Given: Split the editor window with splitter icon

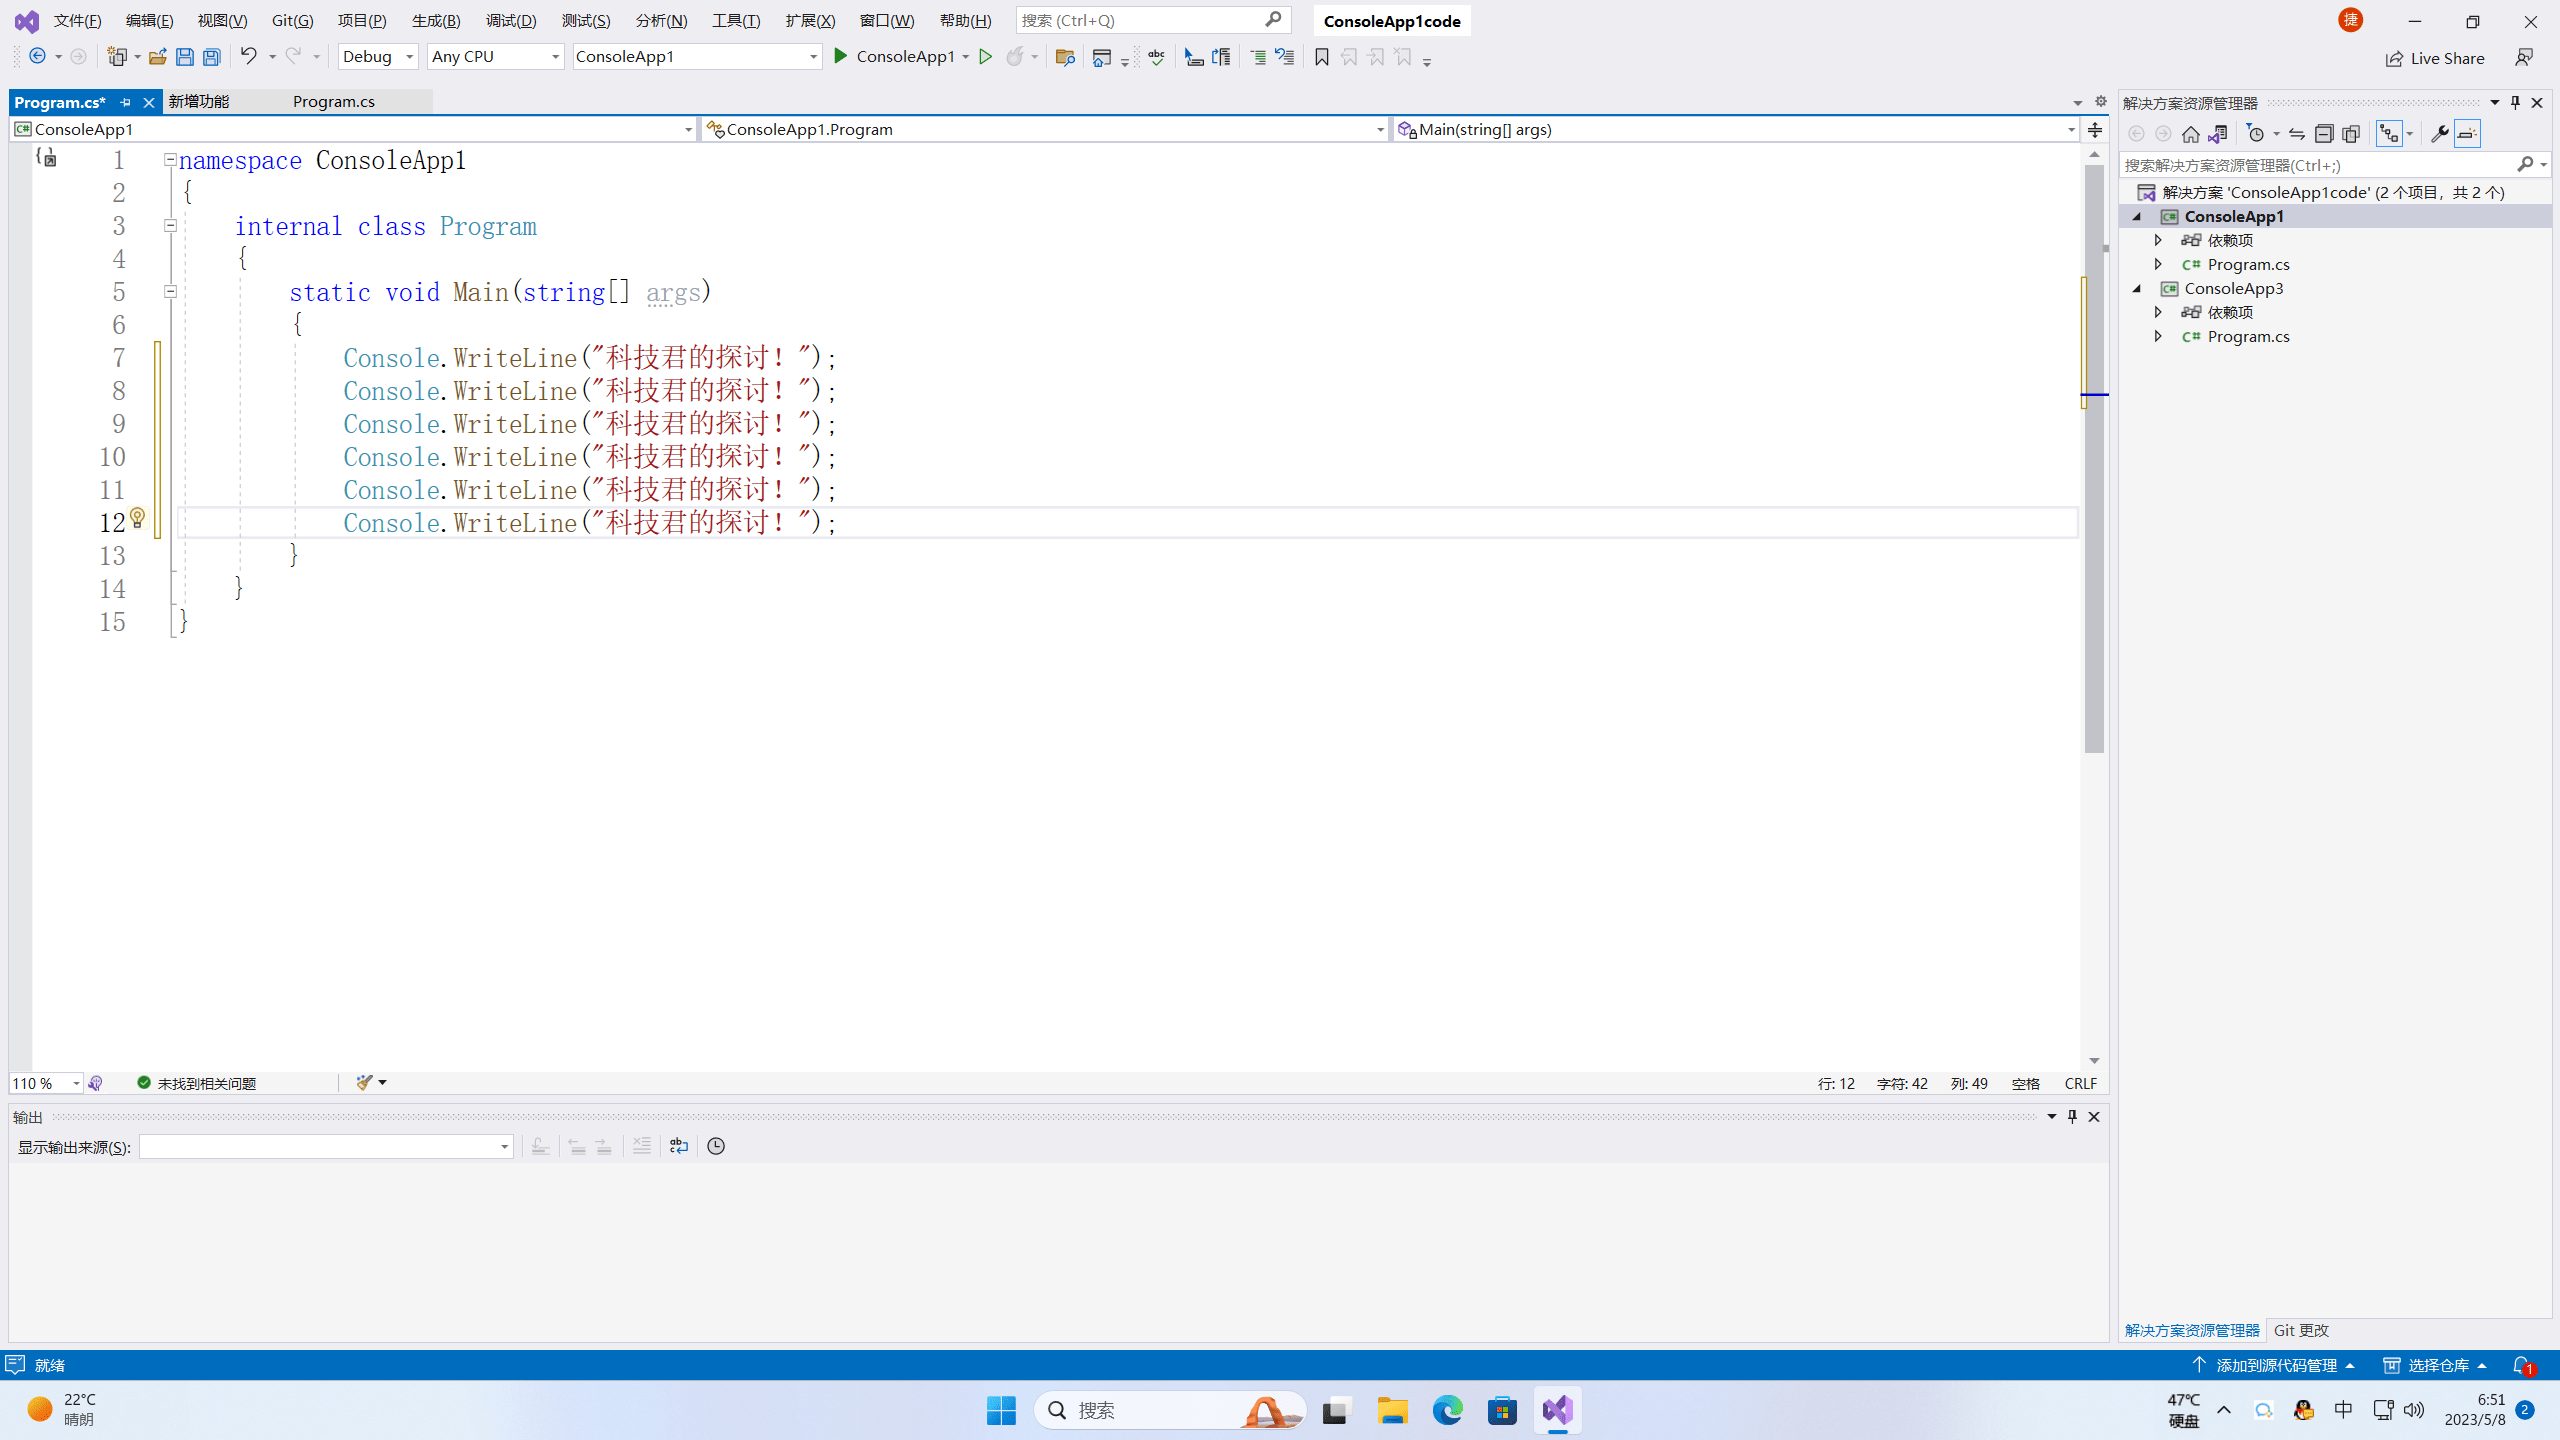Looking at the screenshot, I should pyautogui.click(x=2095, y=129).
